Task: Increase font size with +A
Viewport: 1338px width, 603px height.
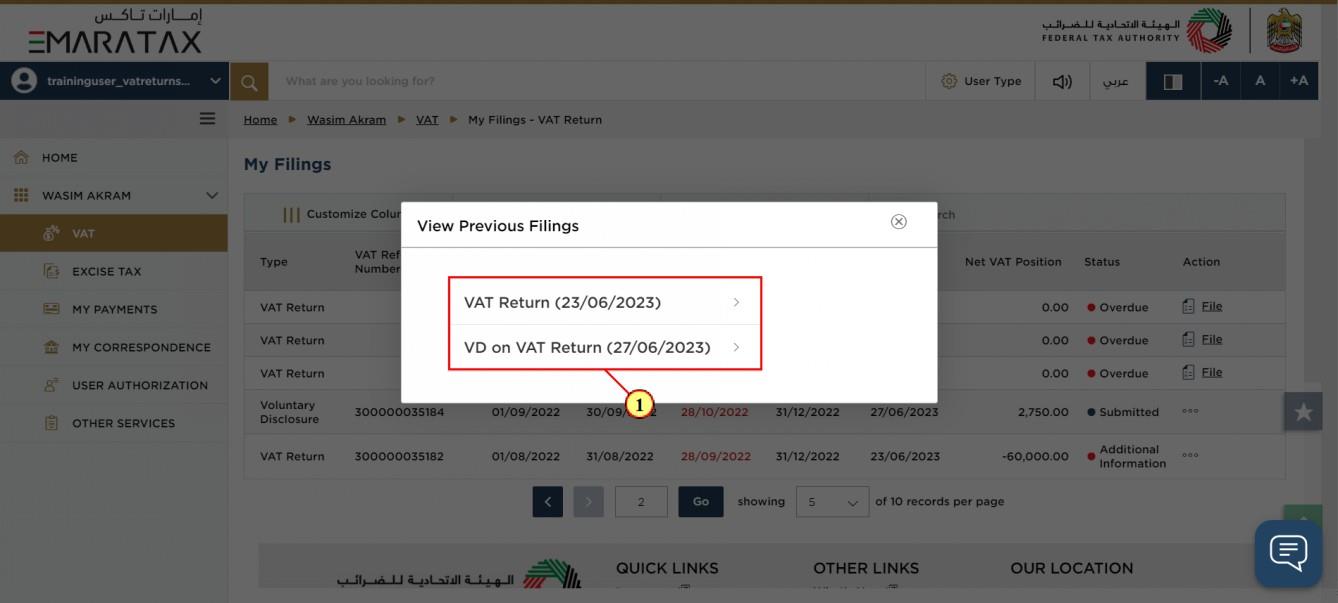Action: 1298,81
